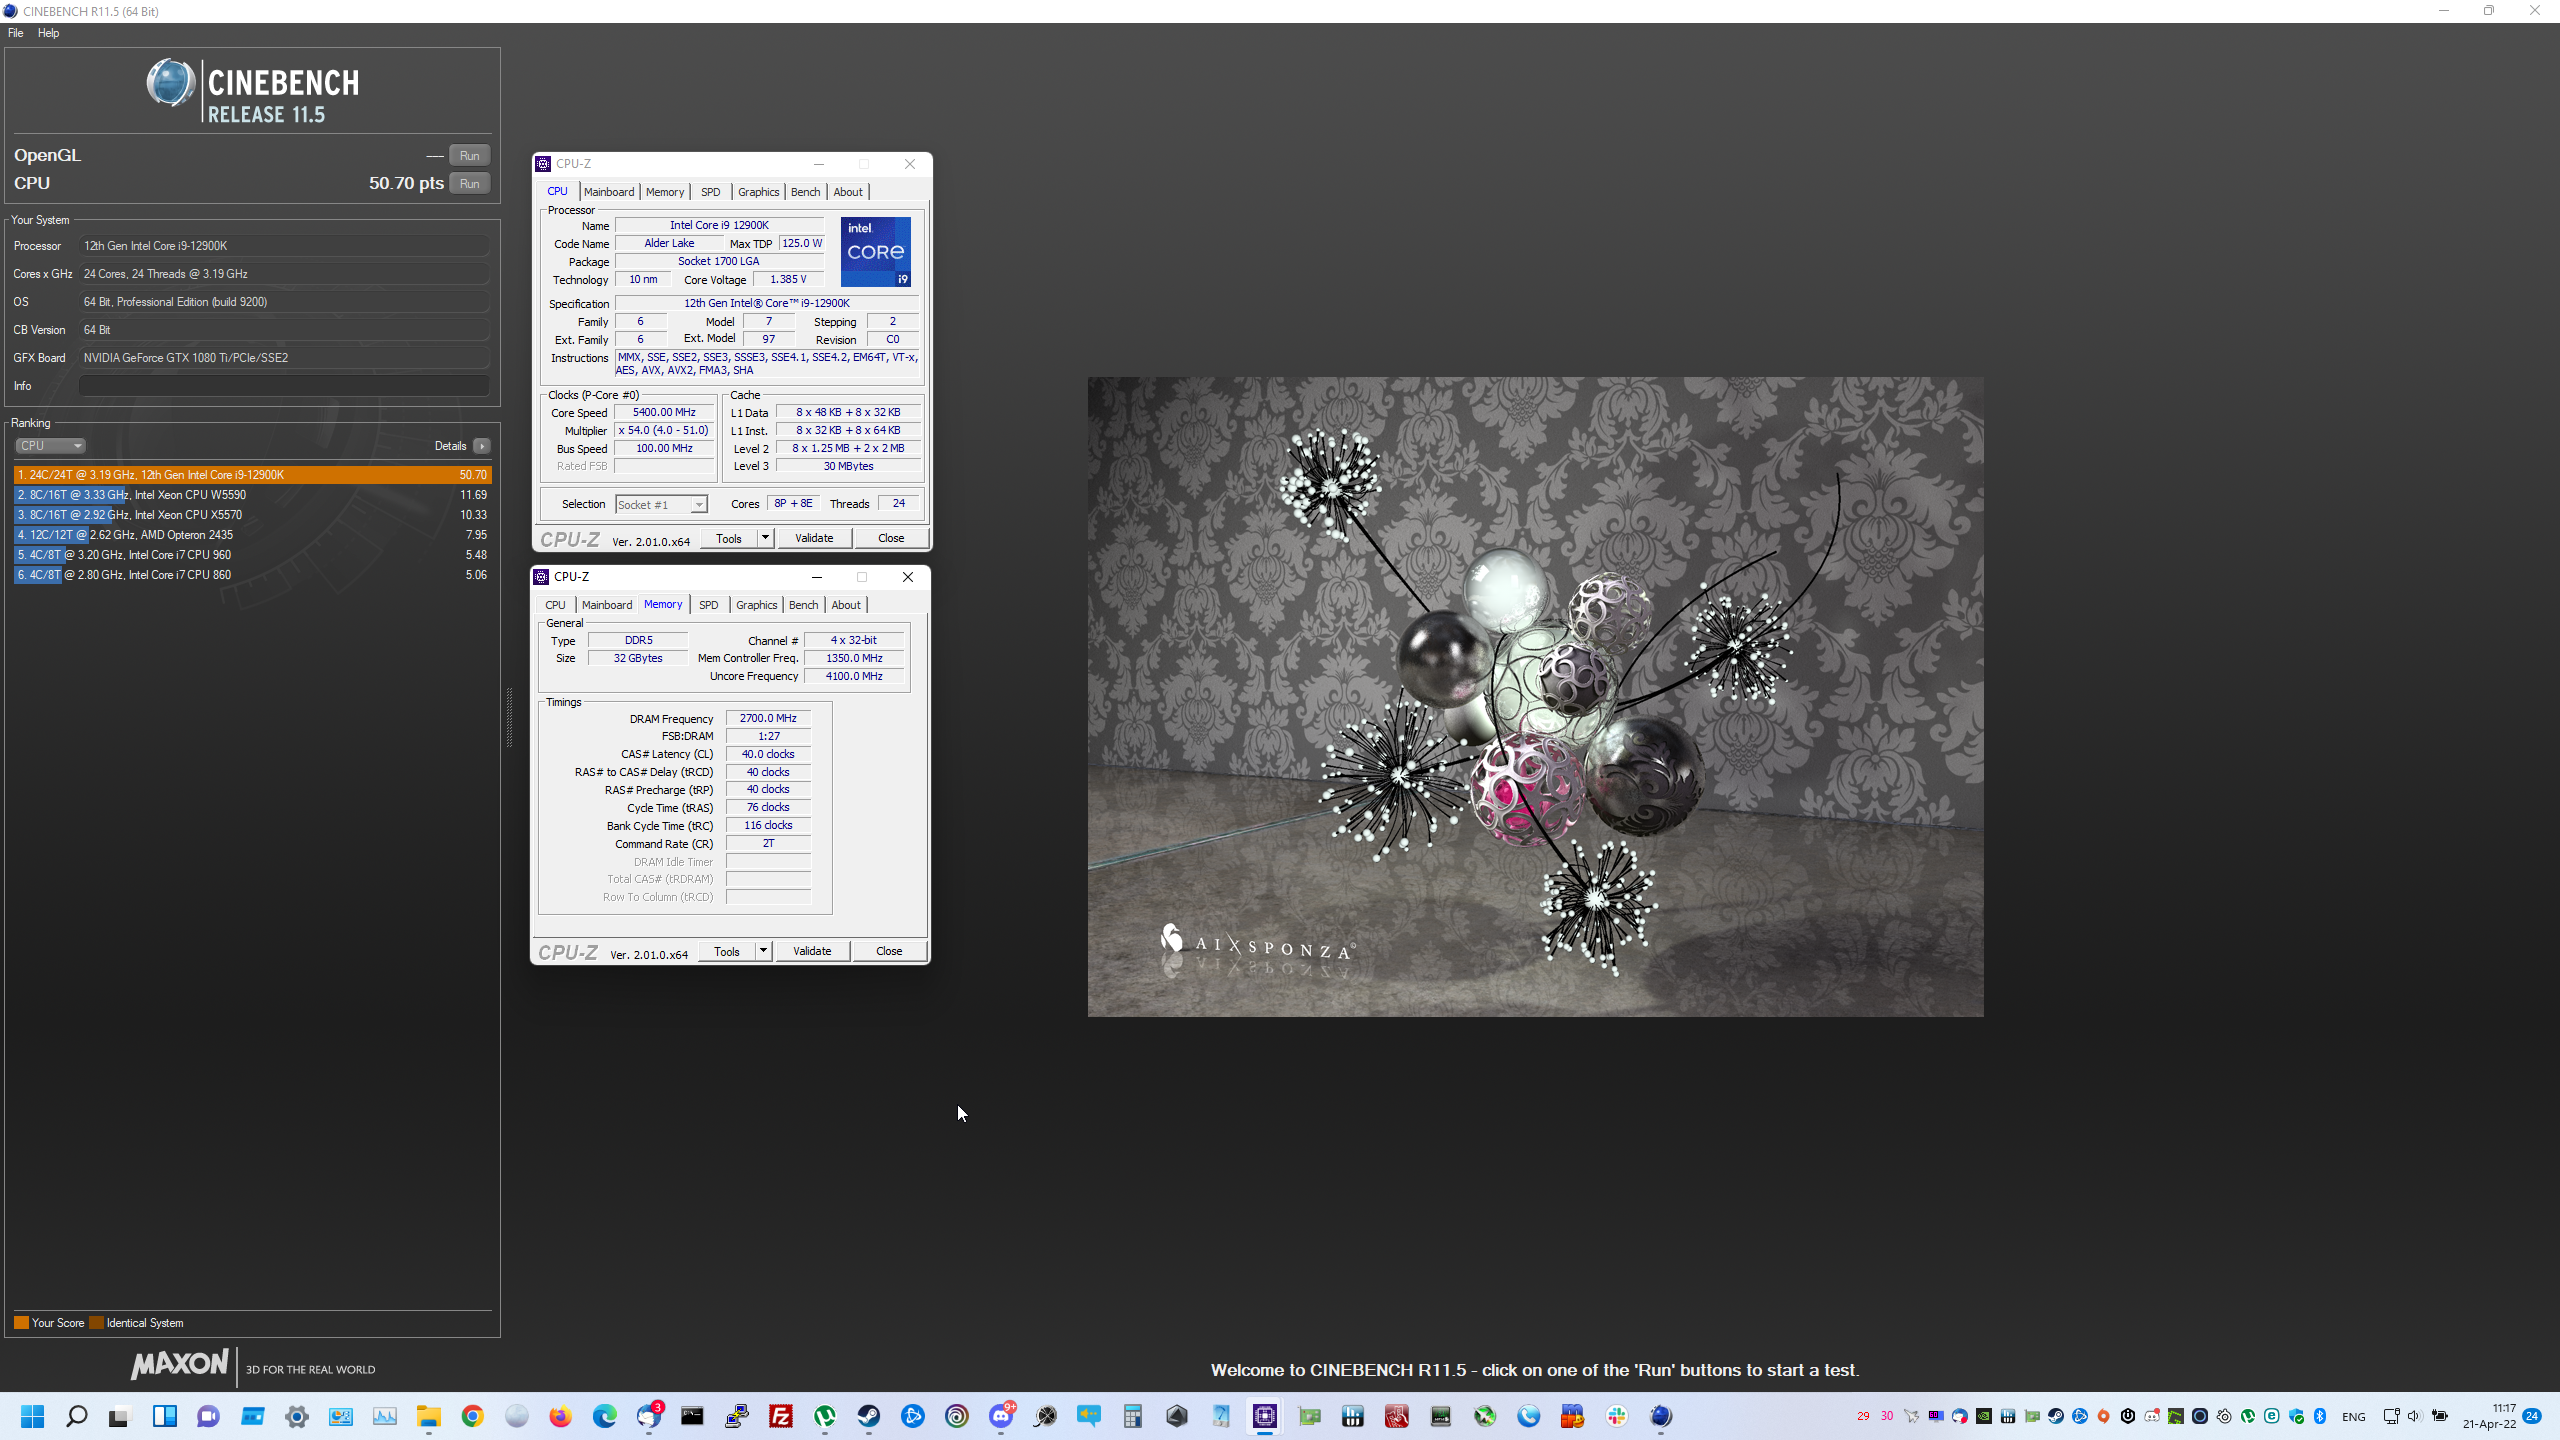Click the ENG language indicator
The height and width of the screenshot is (1440, 2560).
pos(2354,1416)
